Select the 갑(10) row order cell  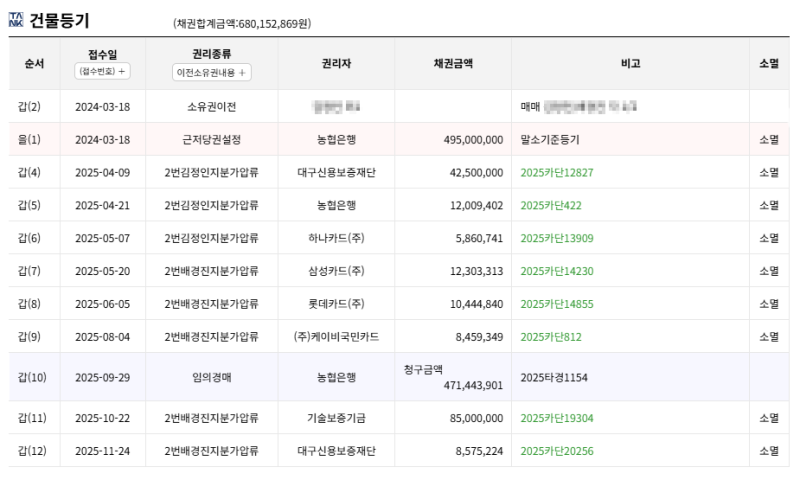[x=32, y=377]
